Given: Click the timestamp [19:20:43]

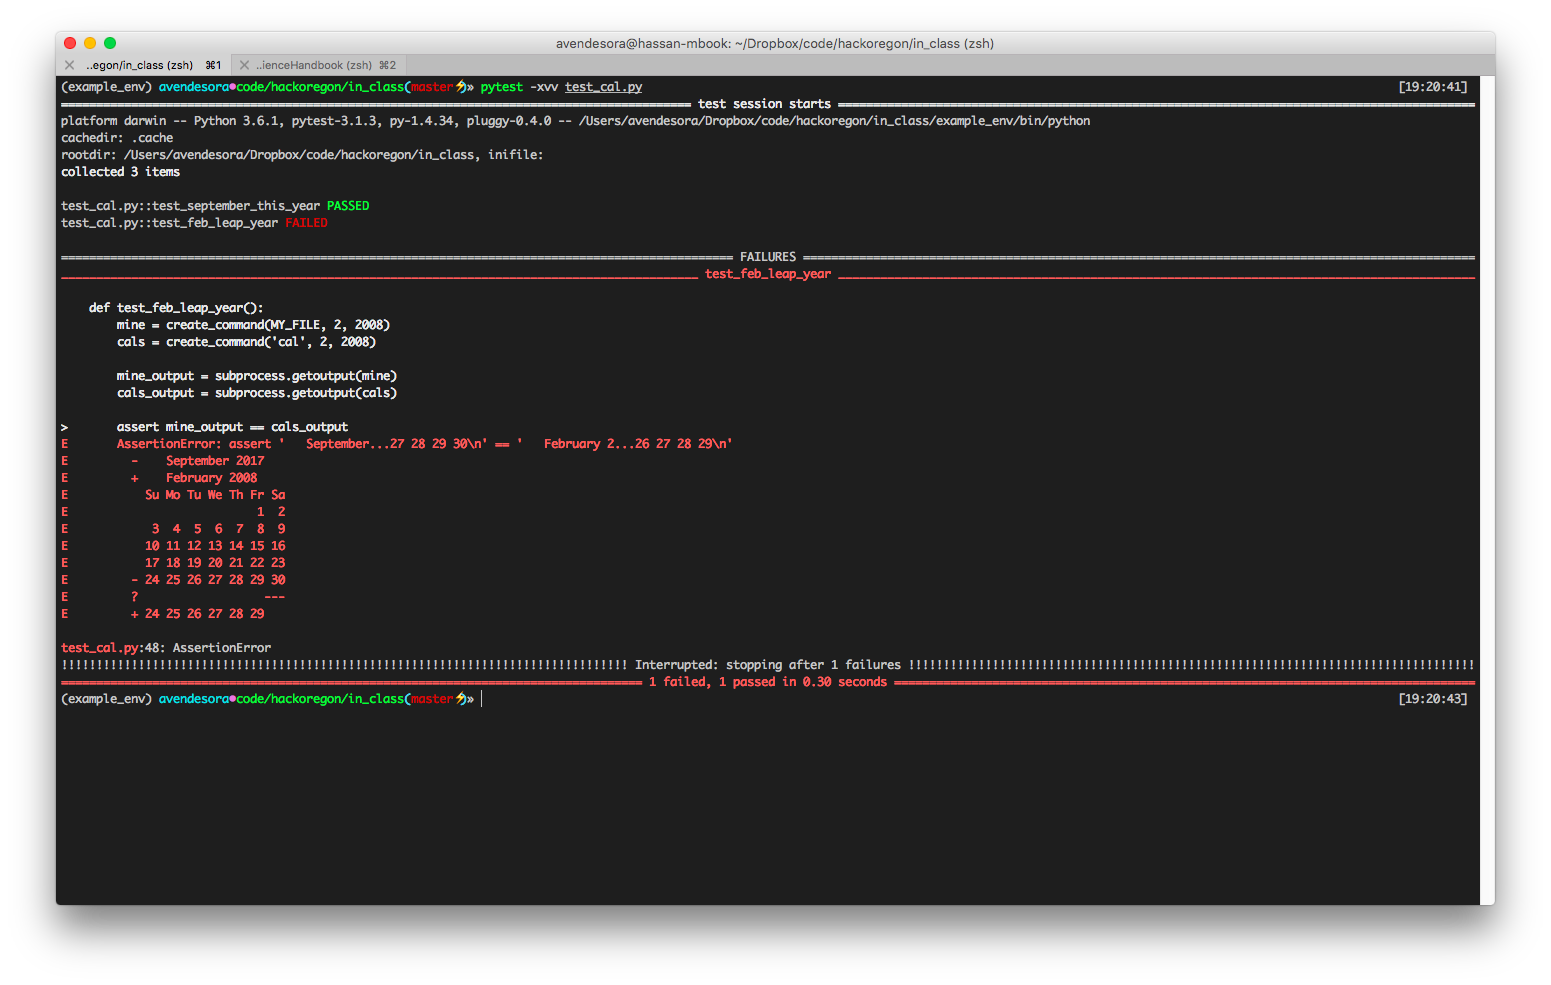Looking at the screenshot, I should coord(1432,699).
